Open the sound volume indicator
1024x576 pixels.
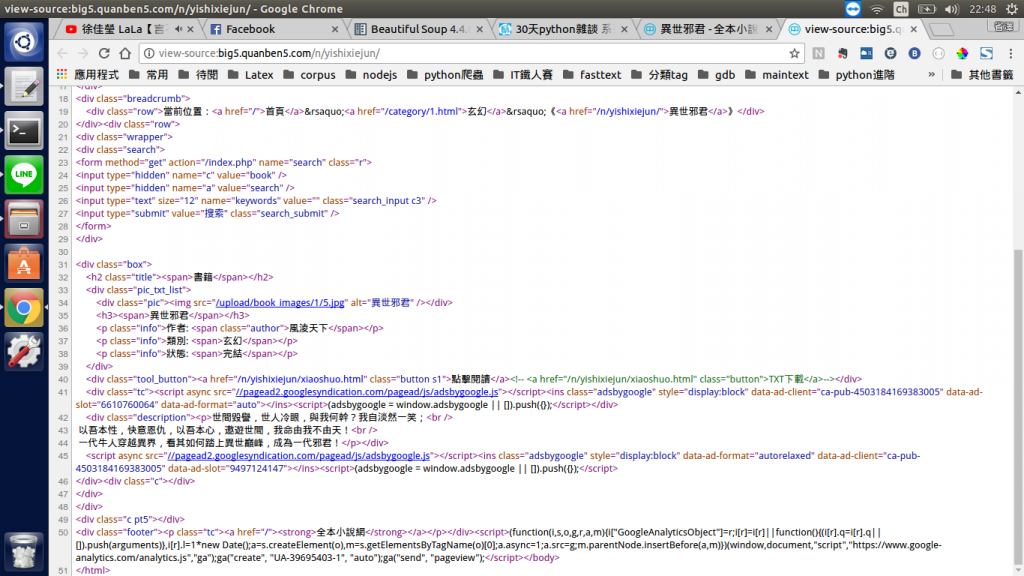tap(952, 9)
